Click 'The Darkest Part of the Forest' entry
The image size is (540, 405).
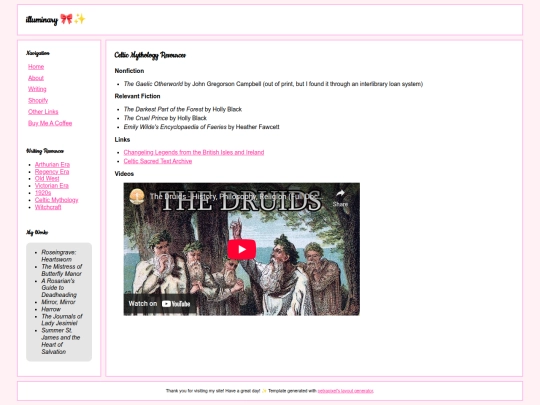point(183,110)
